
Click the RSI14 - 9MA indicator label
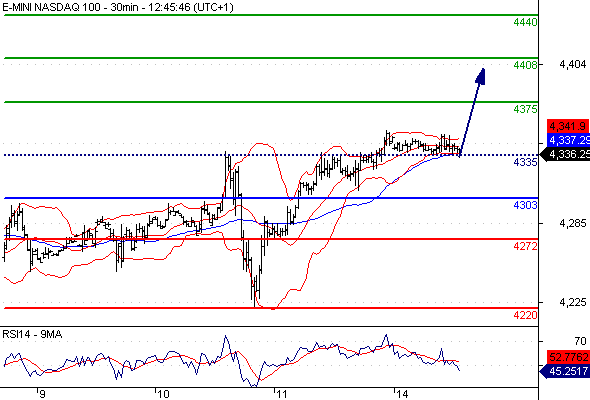pyautogui.click(x=32, y=334)
